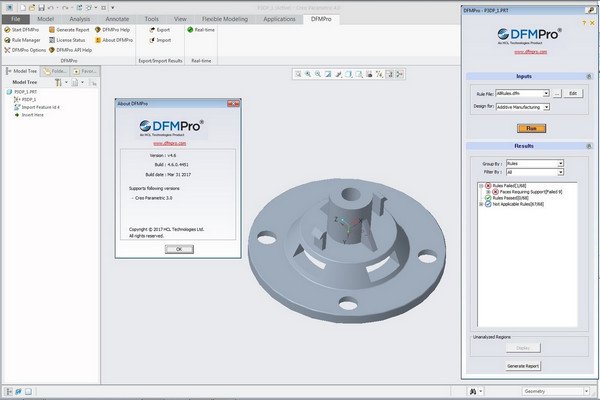
Task: Switch to the Model ribbon tab
Action: [46, 19]
